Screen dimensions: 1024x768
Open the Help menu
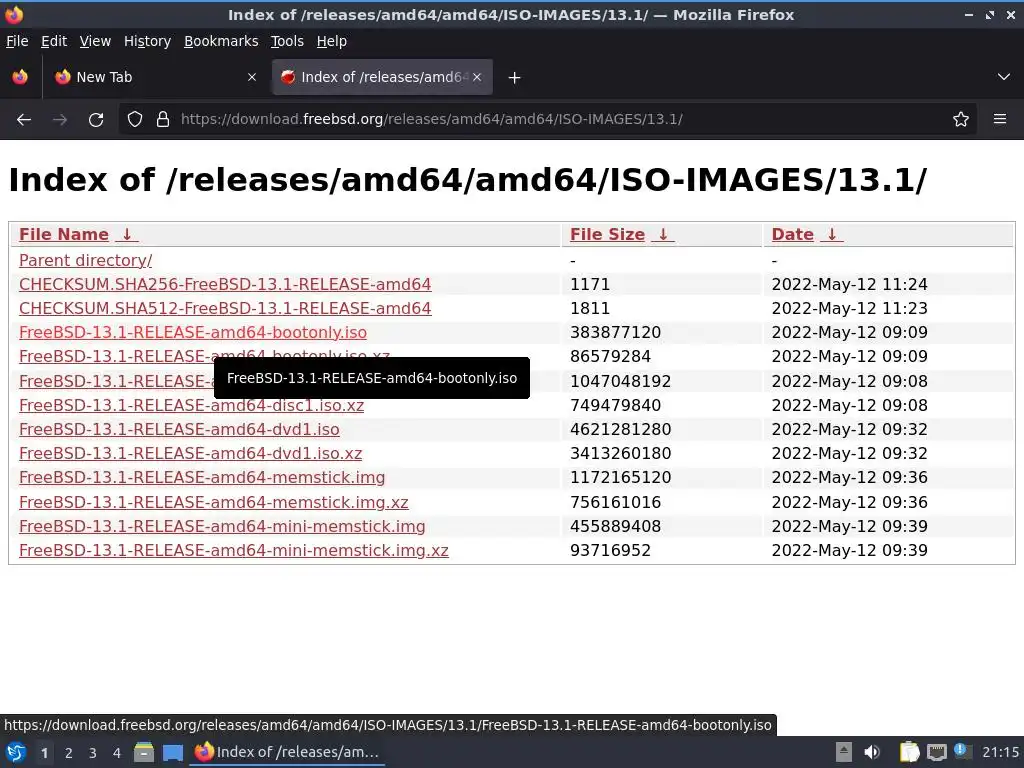(332, 41)
